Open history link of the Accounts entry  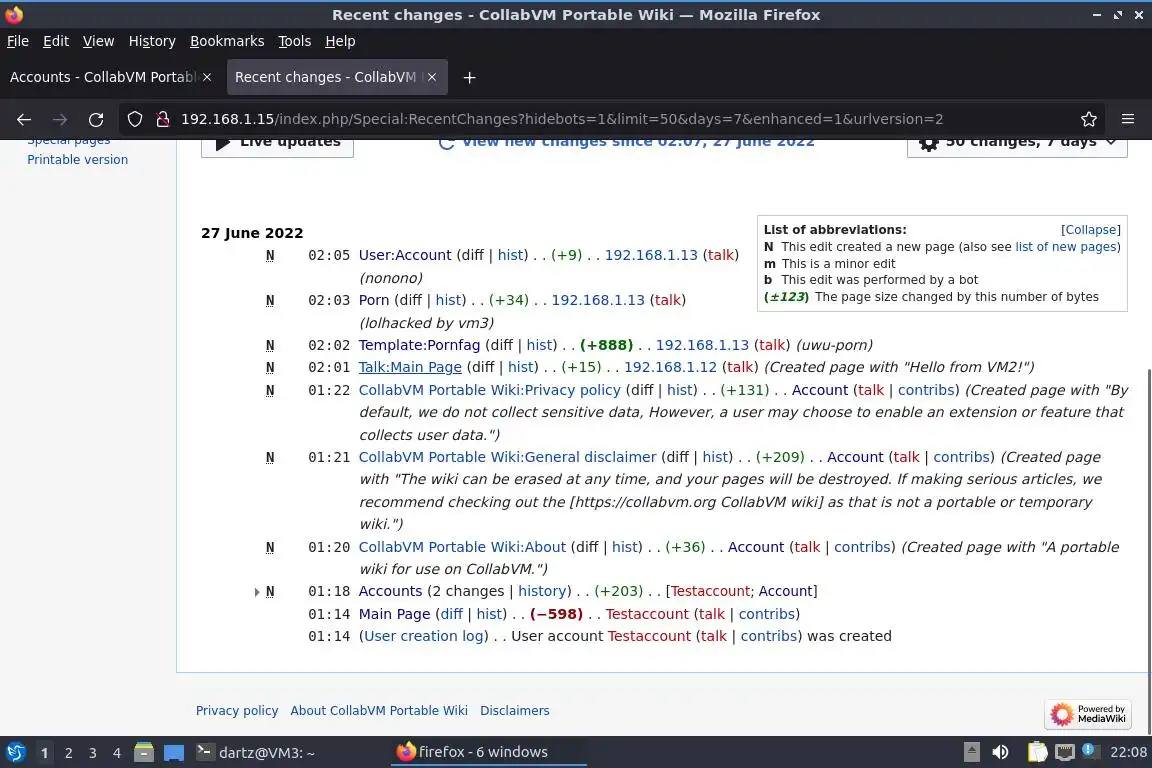(x=542, y=592)
